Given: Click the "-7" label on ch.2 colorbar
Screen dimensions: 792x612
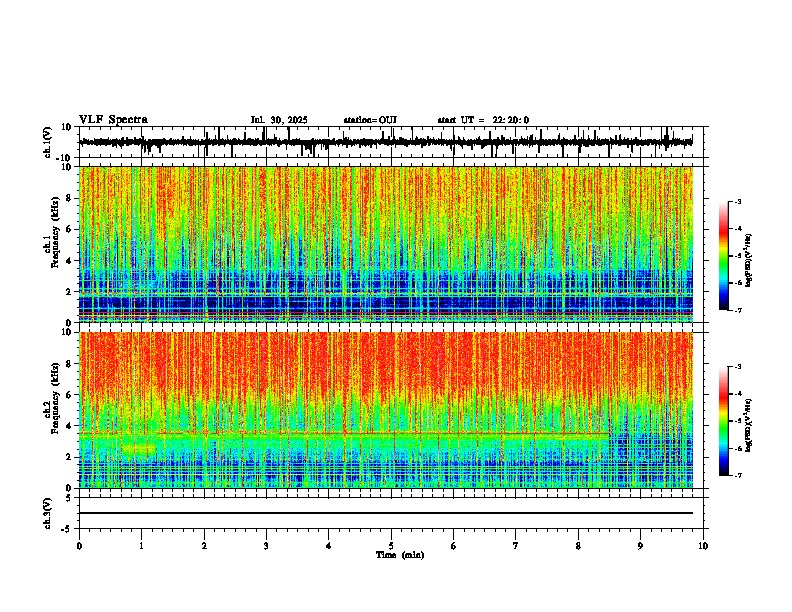Looking at the screenshot, I should click(x=737, y=475).
